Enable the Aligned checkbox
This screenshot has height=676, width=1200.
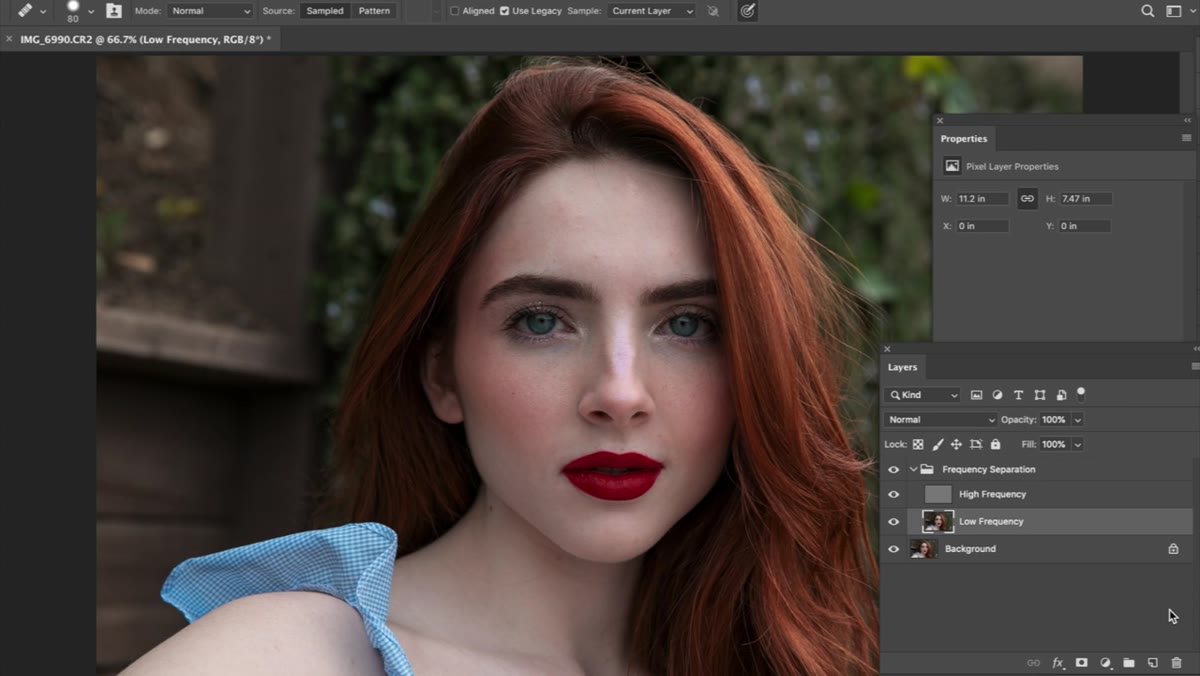(x=454, y=11)
